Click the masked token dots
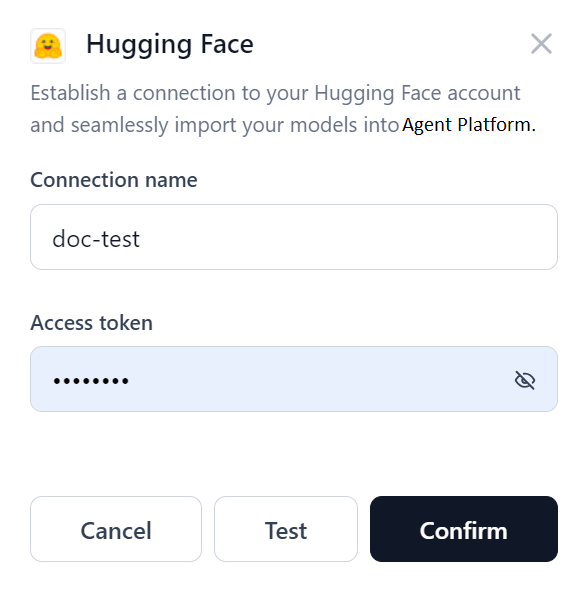This screenshot has width=582, height=596. [x=91, y=381]
